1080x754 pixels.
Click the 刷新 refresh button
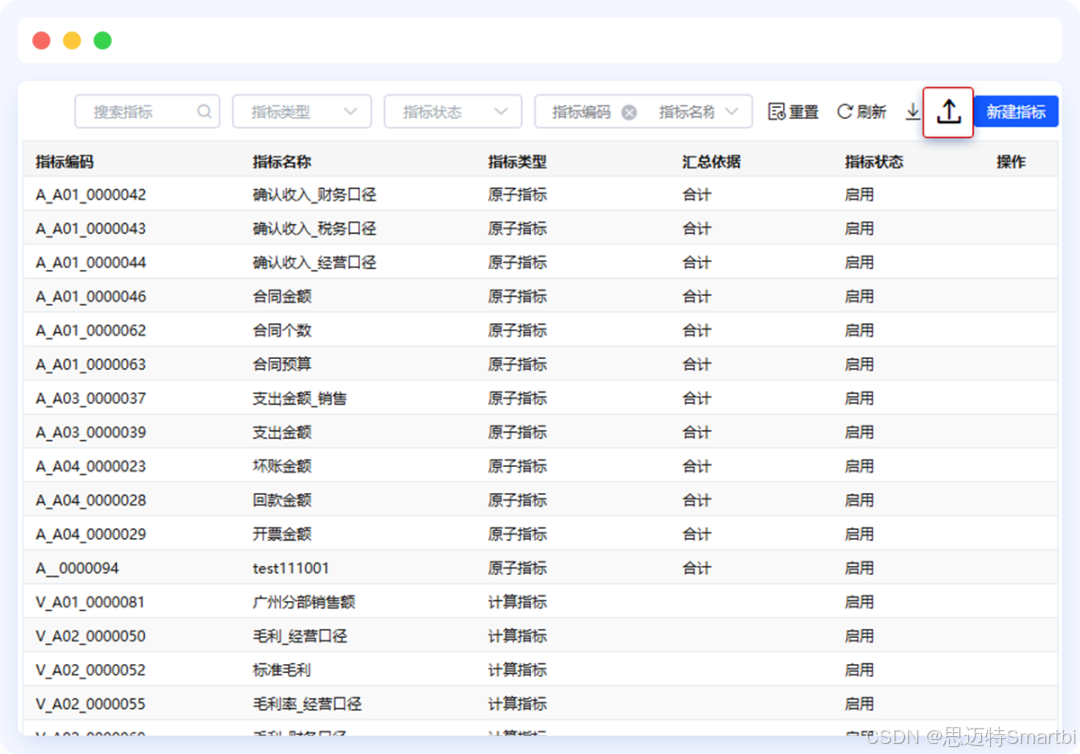point(862,112)
